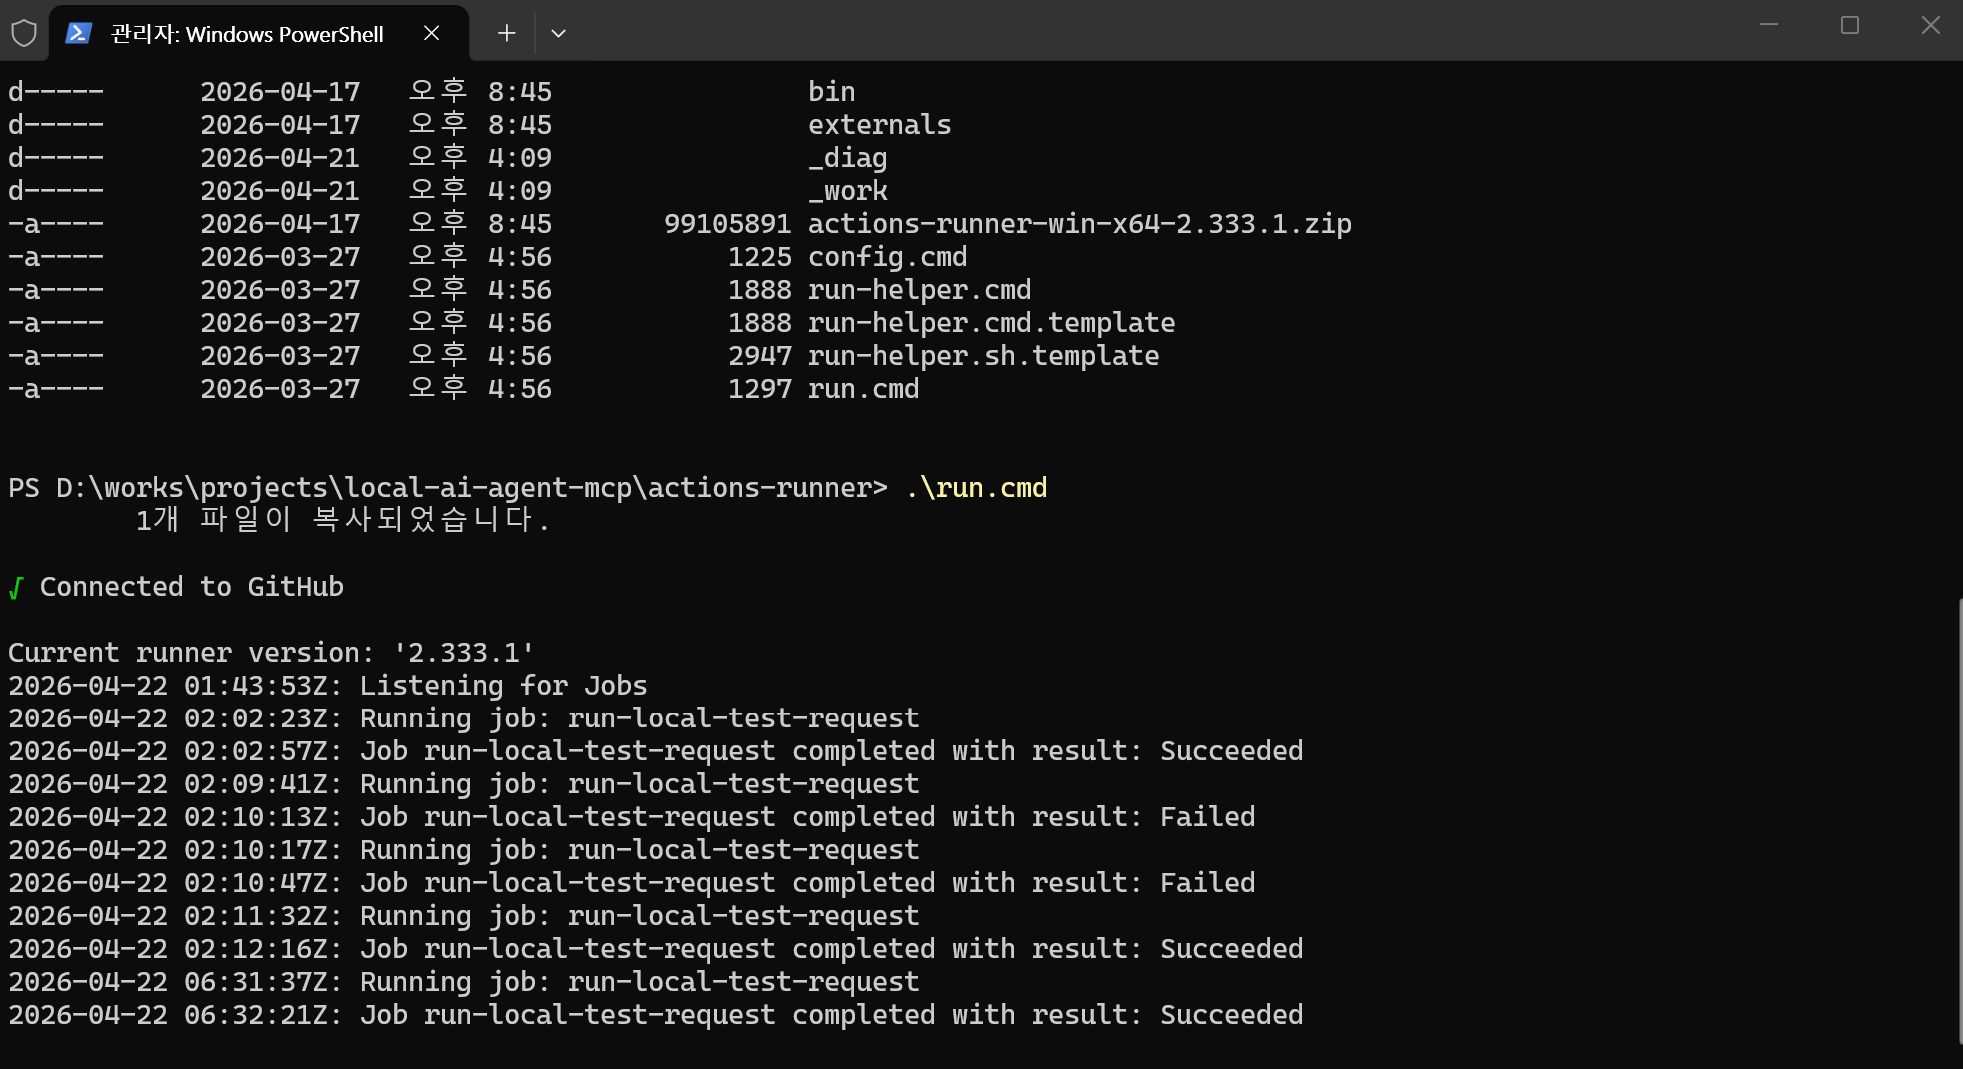Open a new terminal tab with plus

click(507, 33)
